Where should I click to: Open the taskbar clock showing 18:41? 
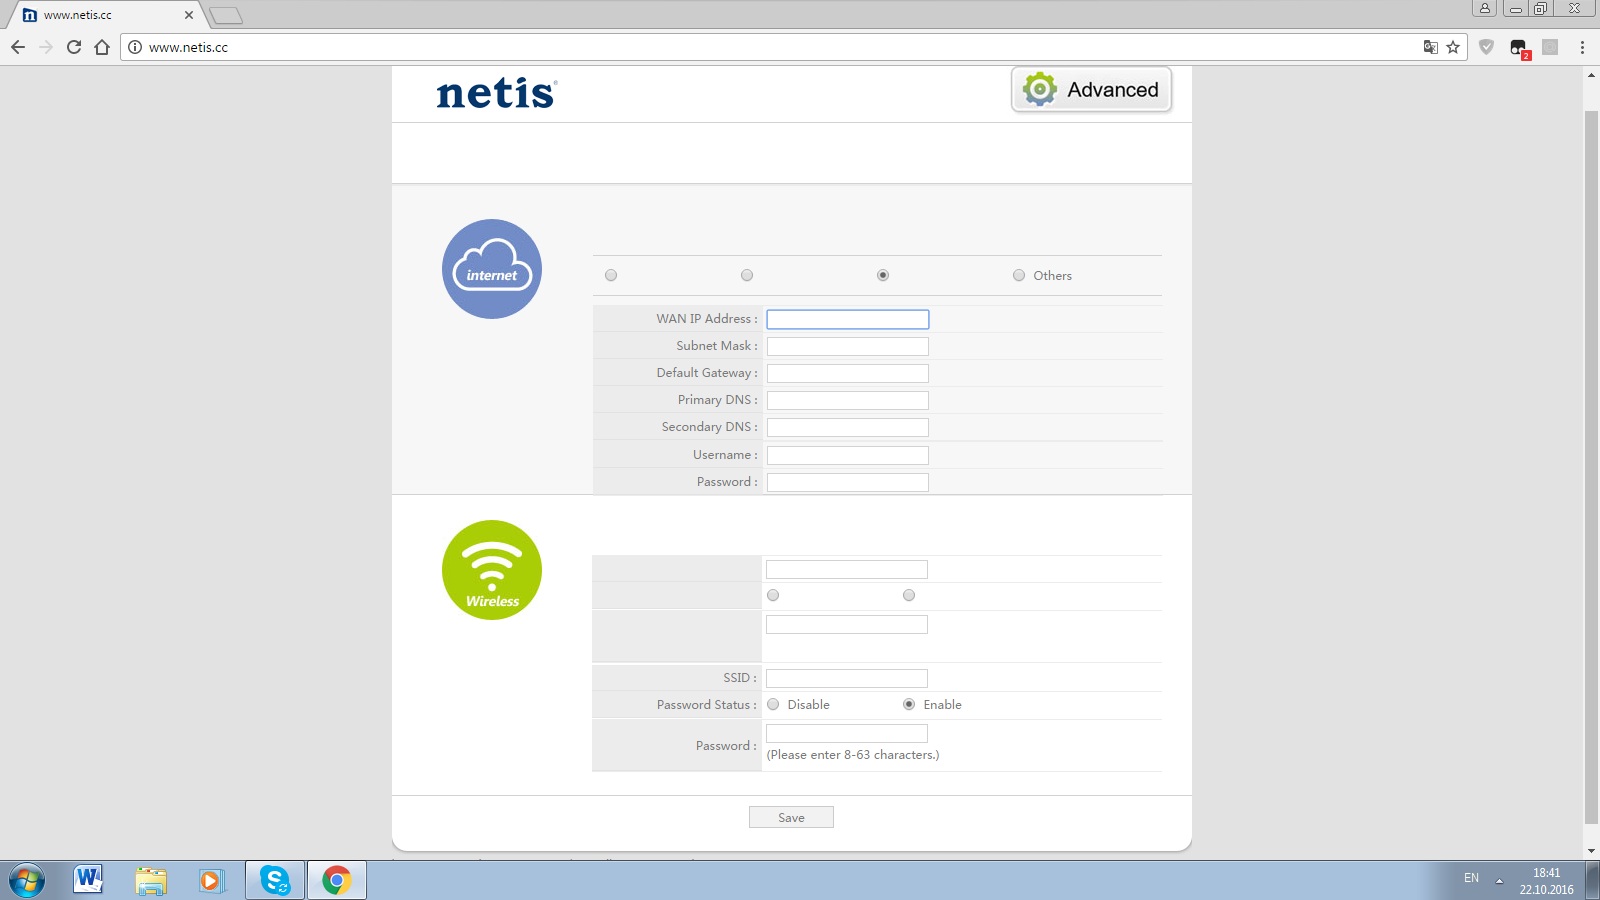coord(1547,881)
